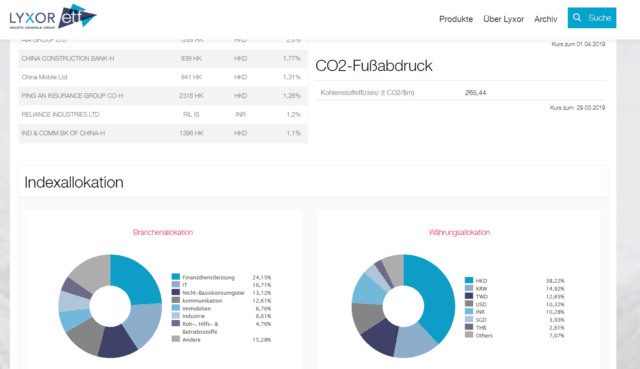Click the Währungsallokation chart title
640x369 pixels.
pos(459,232)
